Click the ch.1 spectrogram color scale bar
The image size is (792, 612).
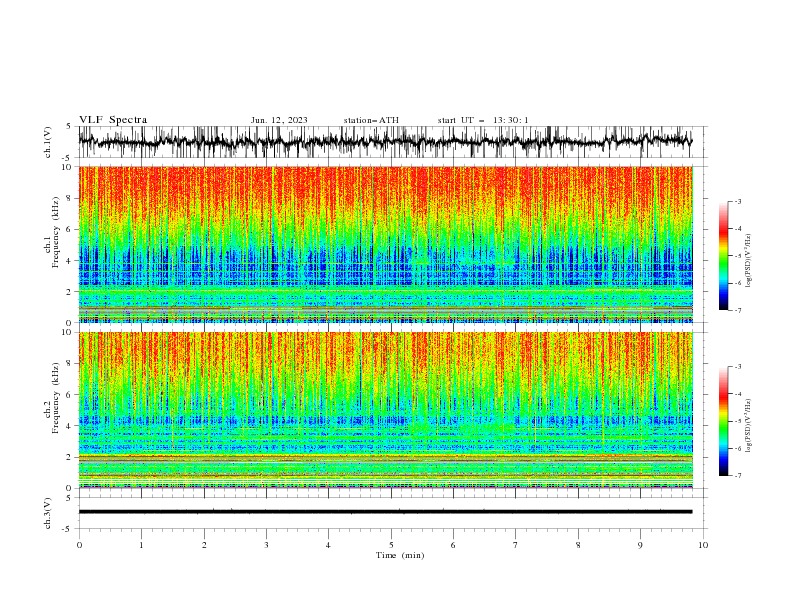tap(724, 255)
